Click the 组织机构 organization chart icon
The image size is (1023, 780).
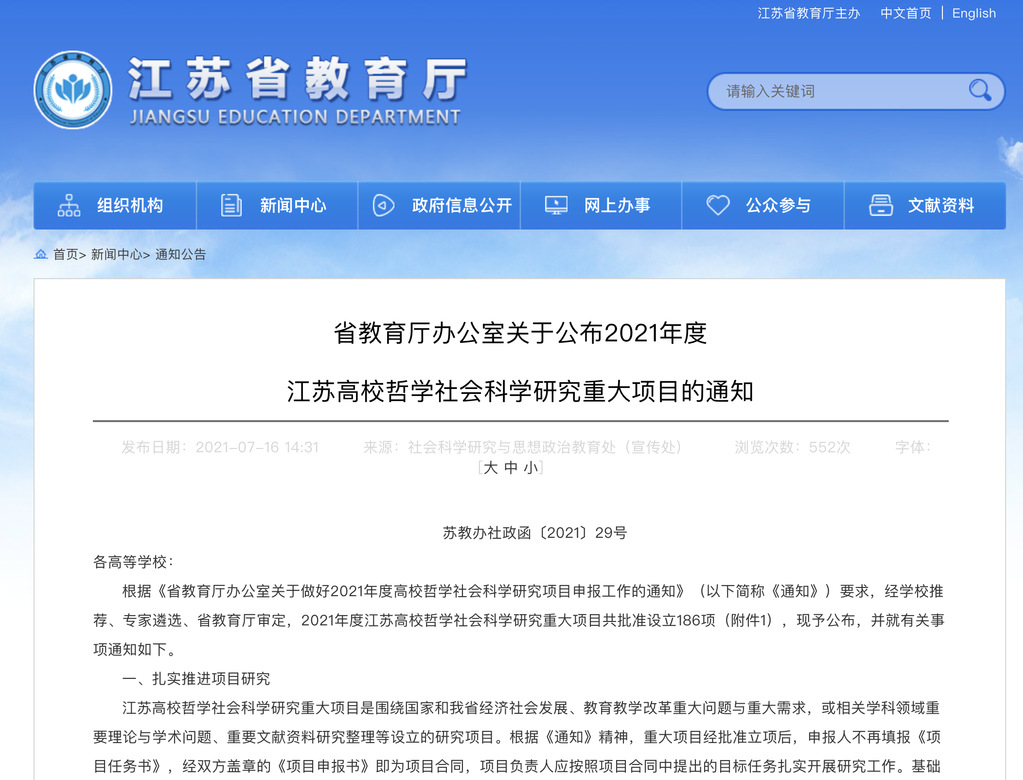(69, 205)
